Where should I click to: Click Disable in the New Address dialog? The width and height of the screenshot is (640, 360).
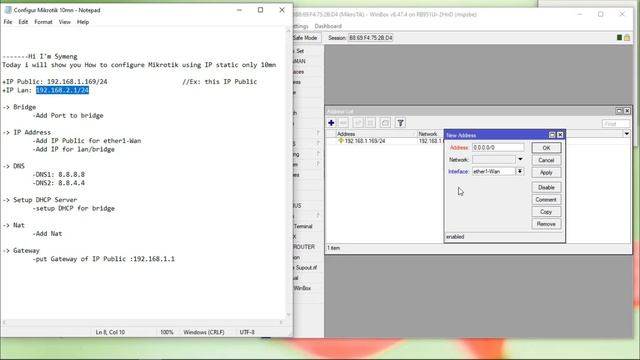coord(546,187)
